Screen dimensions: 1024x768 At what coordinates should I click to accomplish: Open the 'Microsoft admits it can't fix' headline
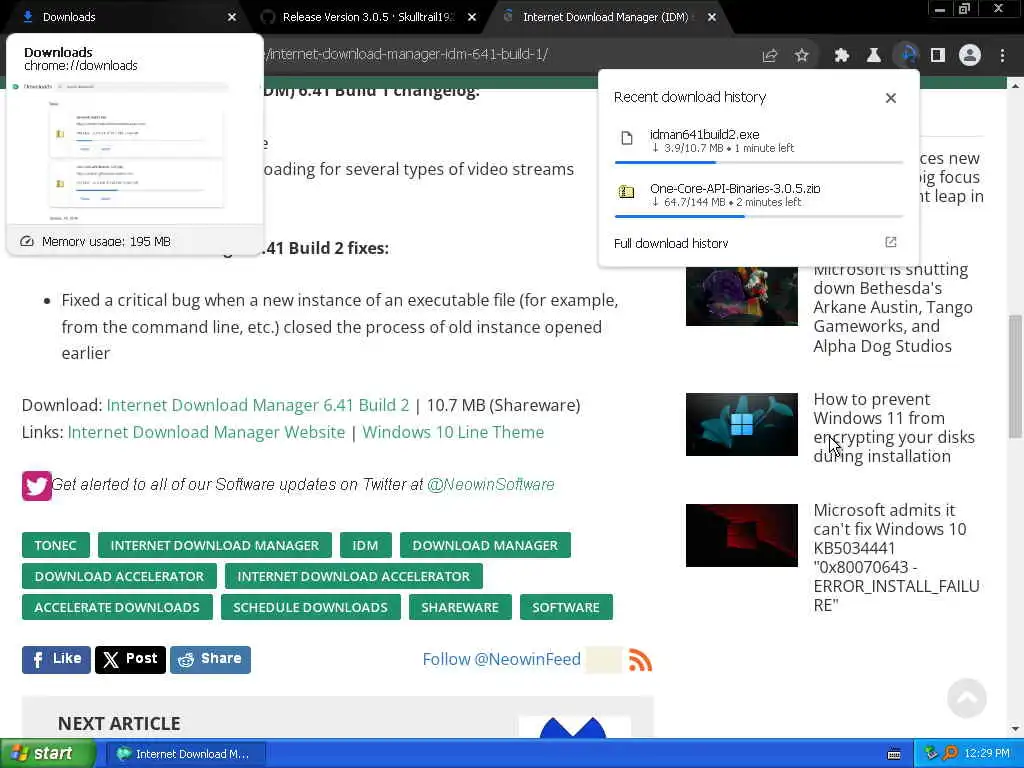896,557
